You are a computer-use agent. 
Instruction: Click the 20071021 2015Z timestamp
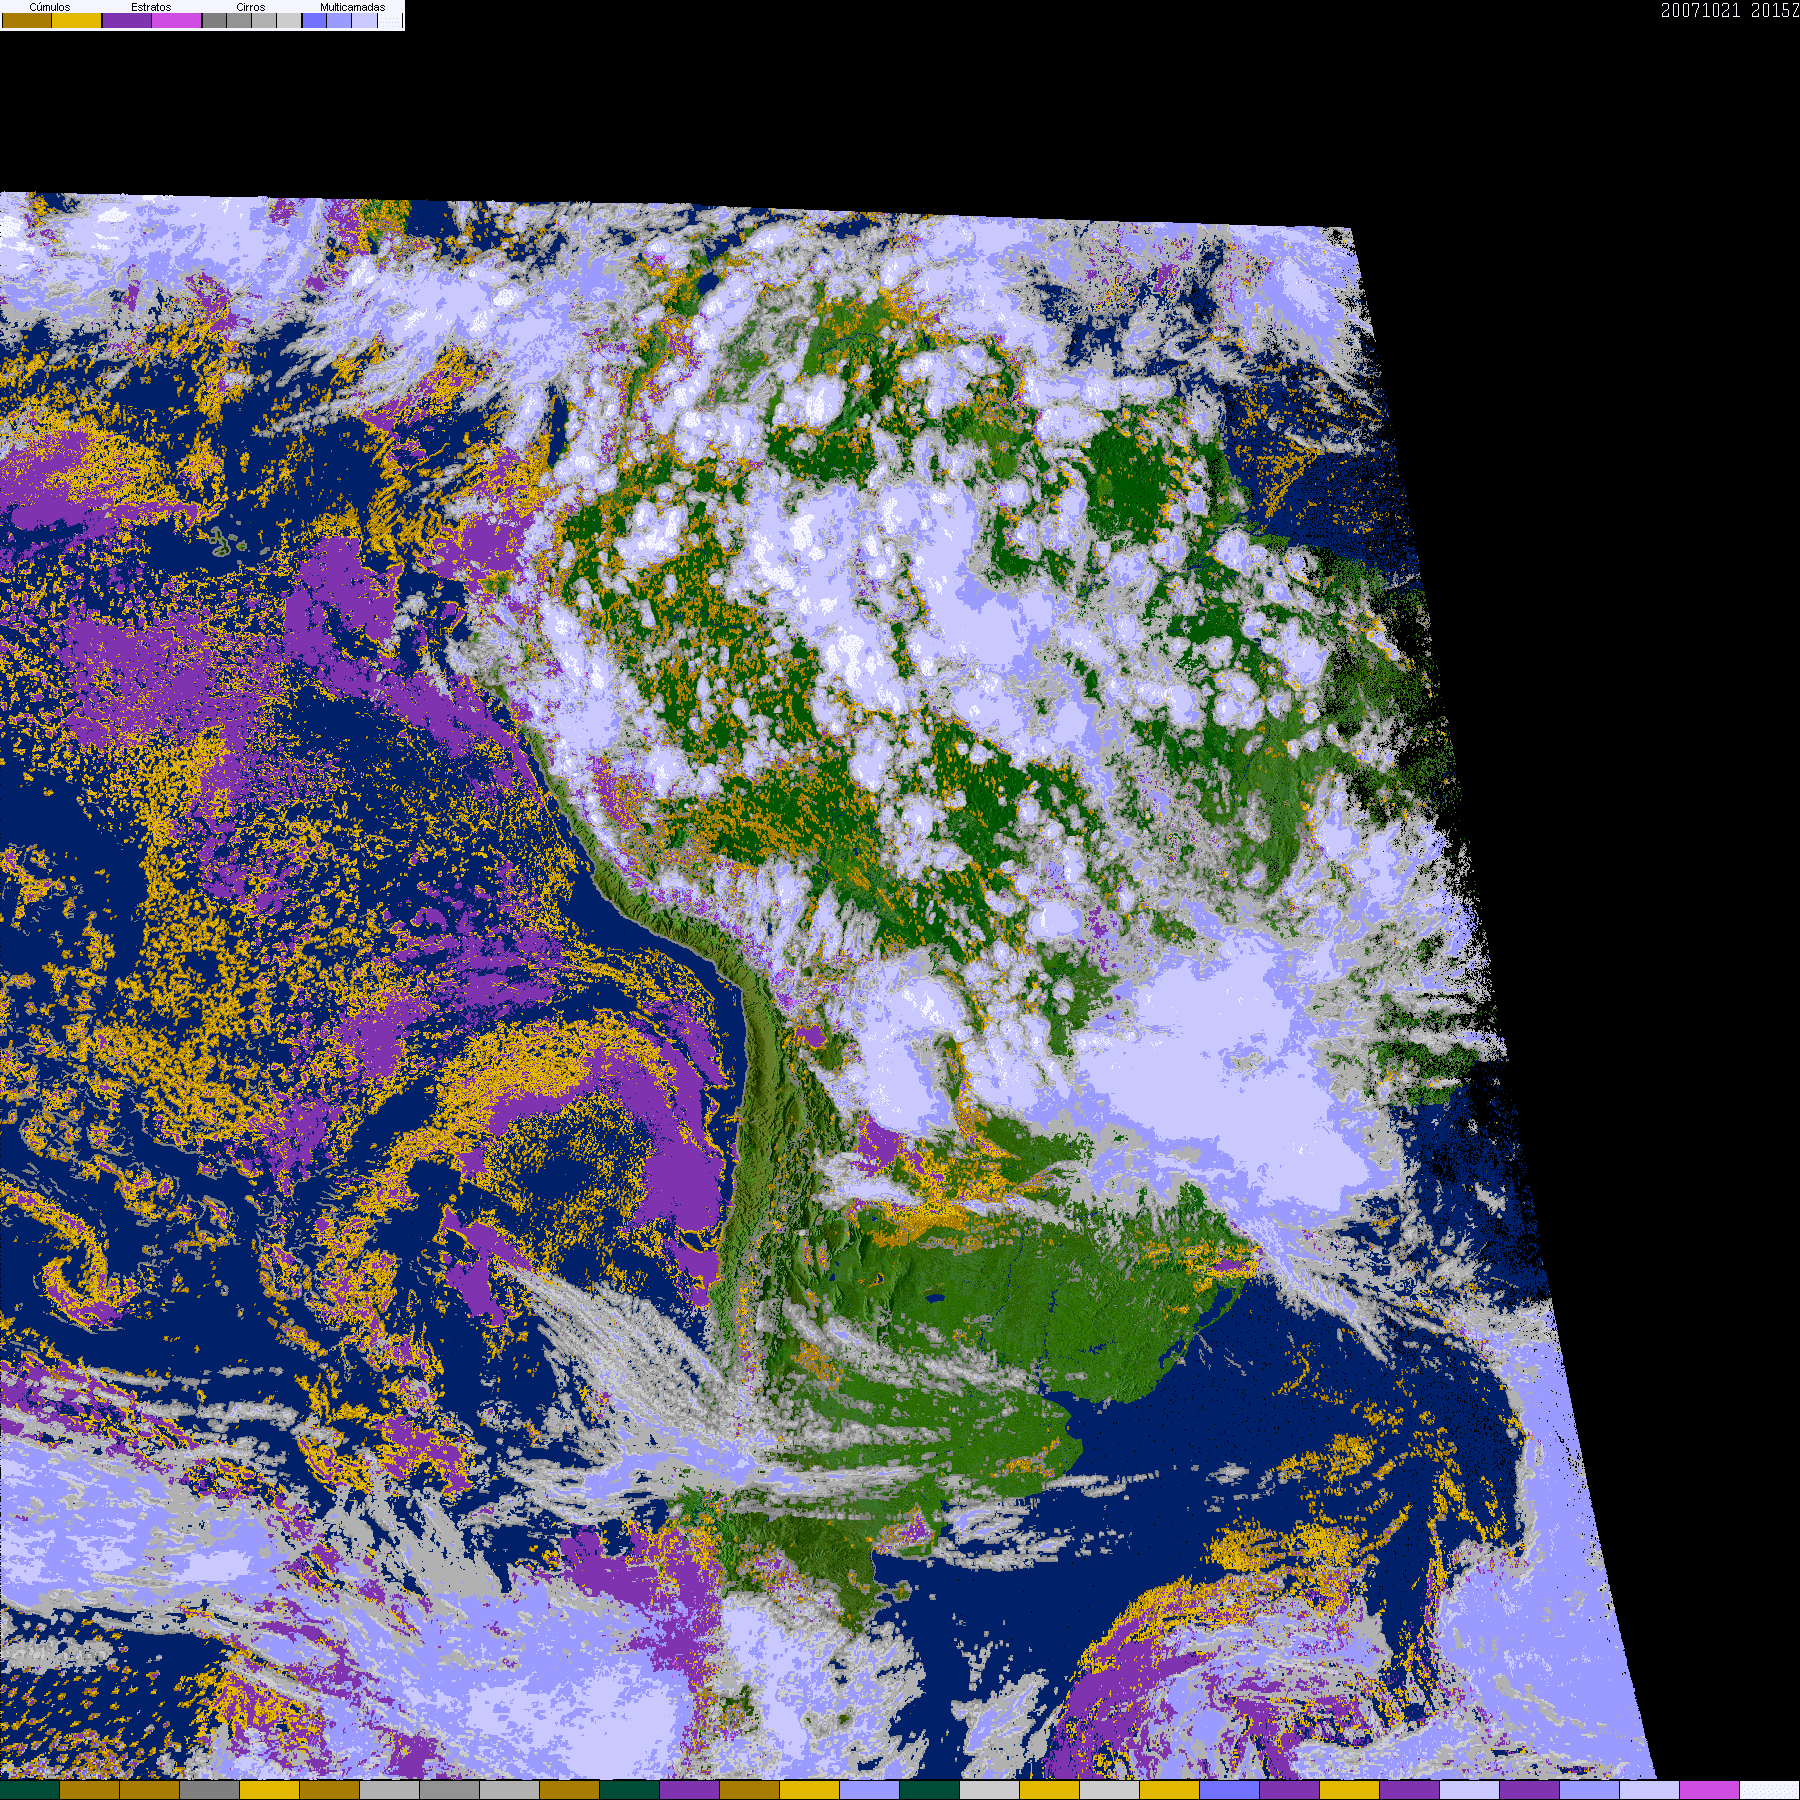[1730, 10]
